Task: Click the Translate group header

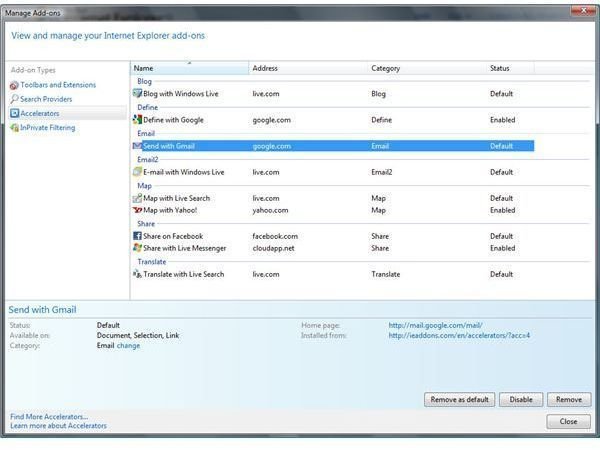Action: 152,262
